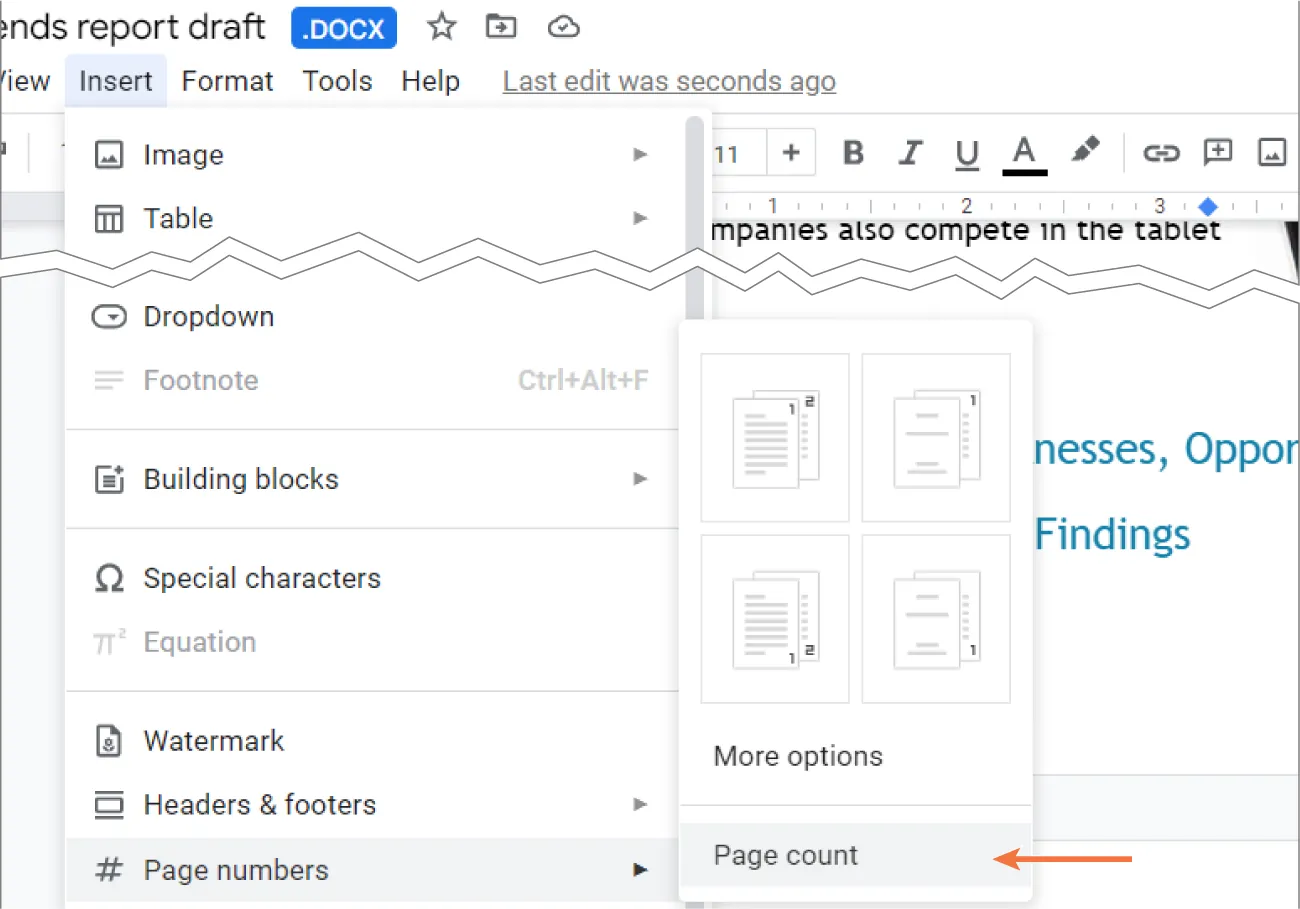
Task: Toggle underline formatting
Action: [966, 152]
